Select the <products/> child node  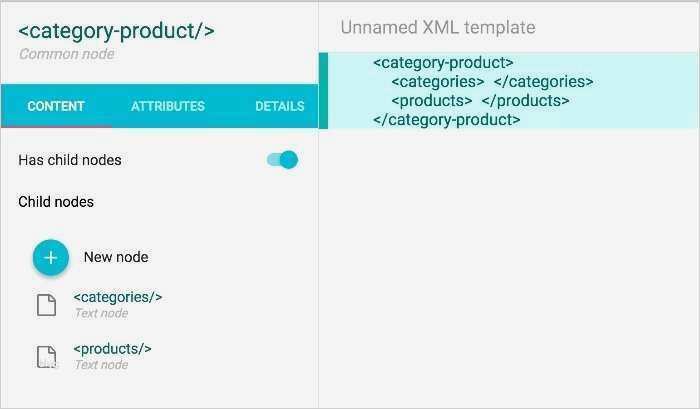[113, 349]
